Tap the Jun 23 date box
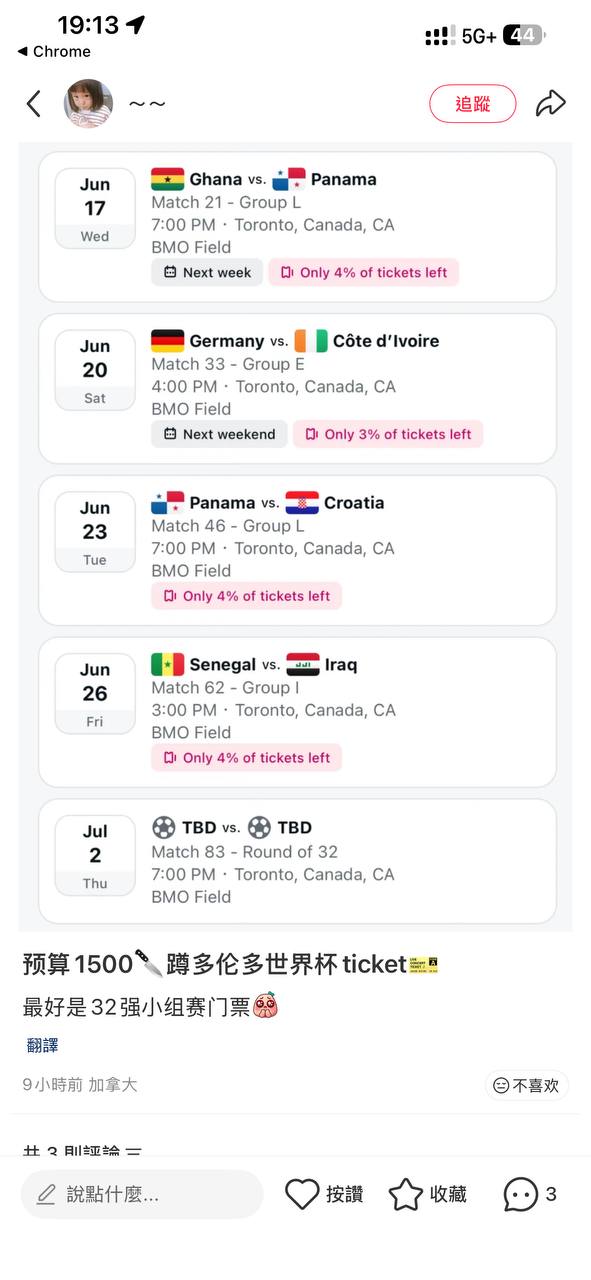591x1280 pixels. (95, 532)
